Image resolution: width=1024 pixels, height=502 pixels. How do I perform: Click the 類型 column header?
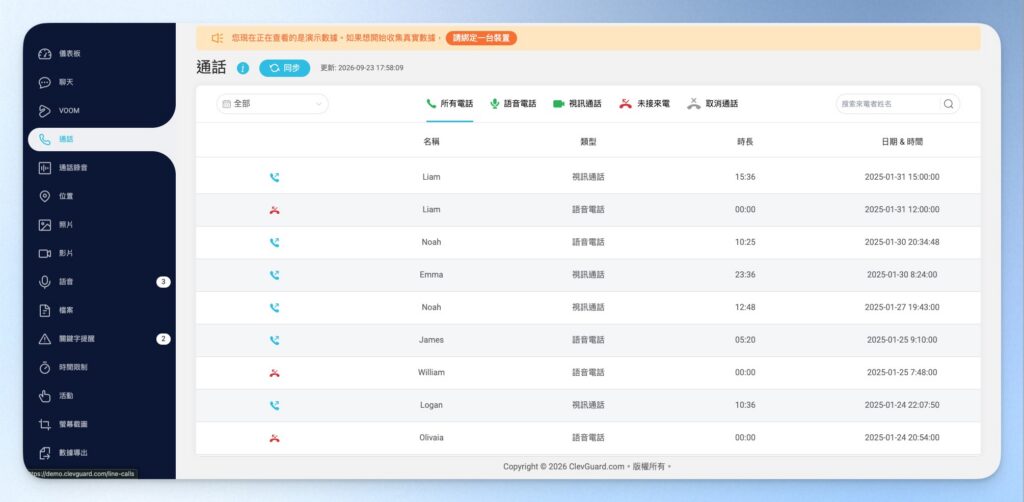point(588,141)
